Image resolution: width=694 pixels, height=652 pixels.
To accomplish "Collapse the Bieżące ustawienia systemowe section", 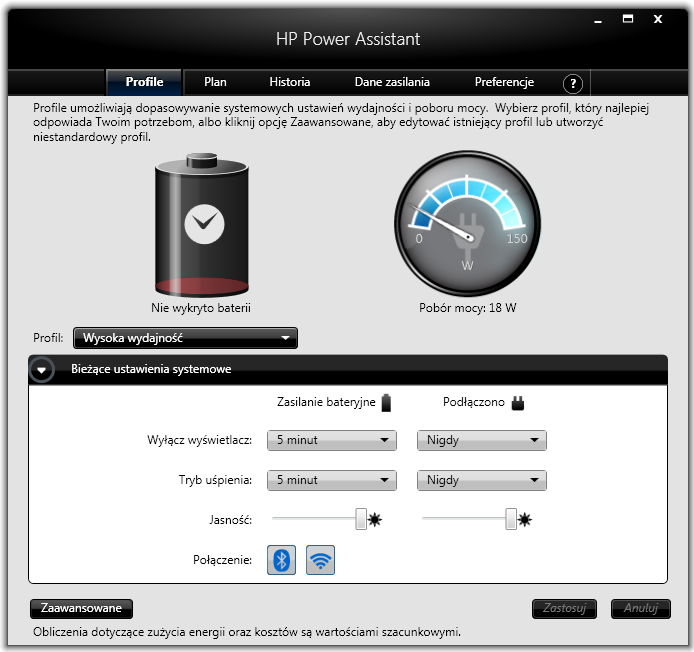I will tap(42, 370).
